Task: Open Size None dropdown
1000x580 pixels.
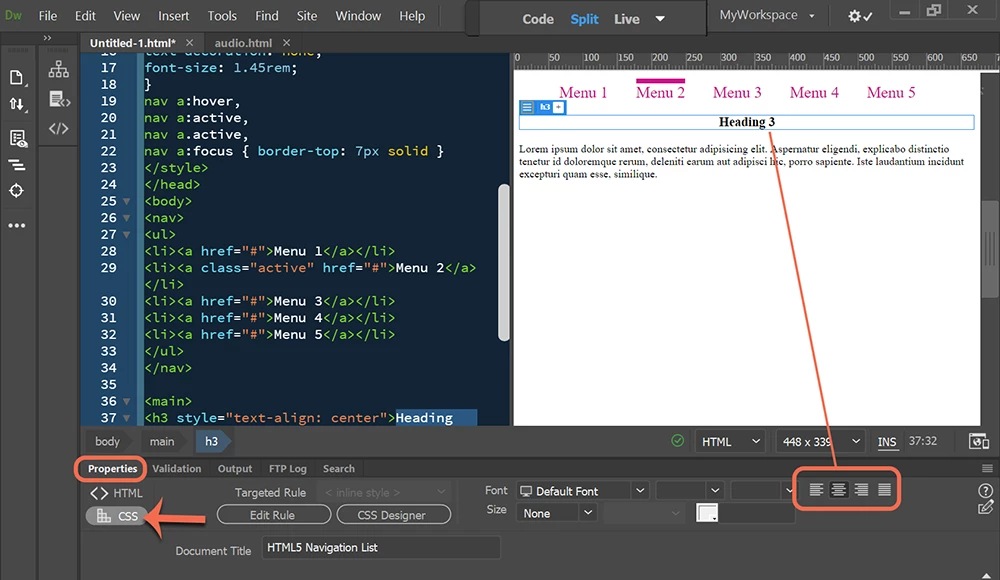Action: point(556,514)
